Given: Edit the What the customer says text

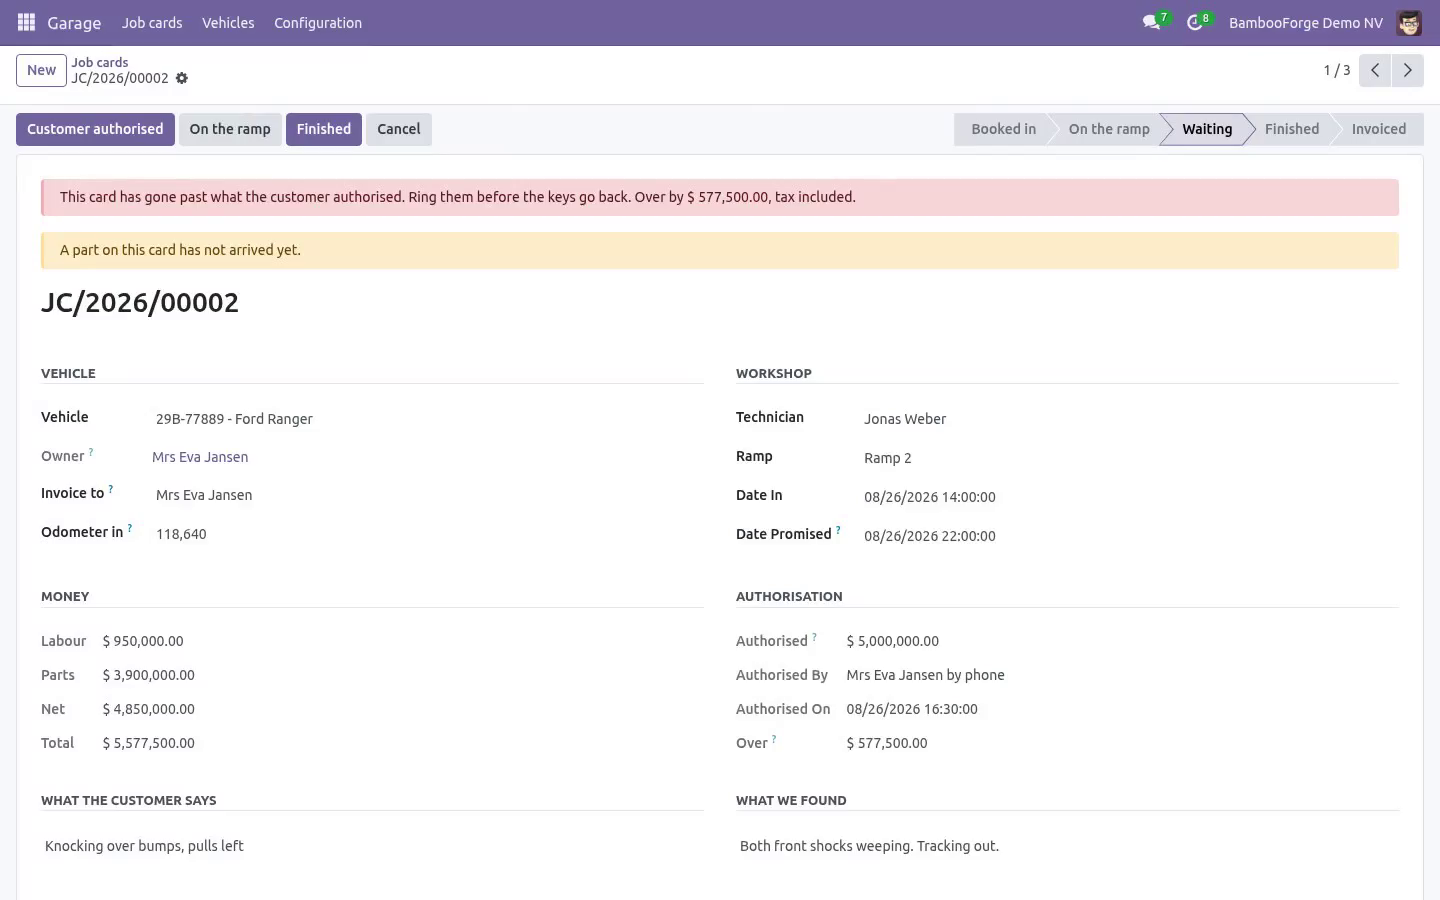Looking at the screenshot, I should point(372,846).
